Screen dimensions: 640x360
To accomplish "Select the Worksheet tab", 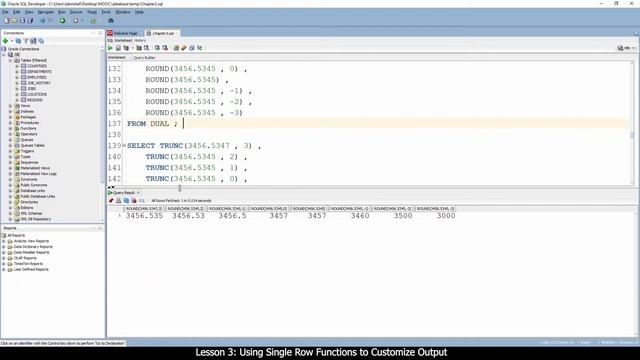I will pyautogui.click(x=117, y=58).
